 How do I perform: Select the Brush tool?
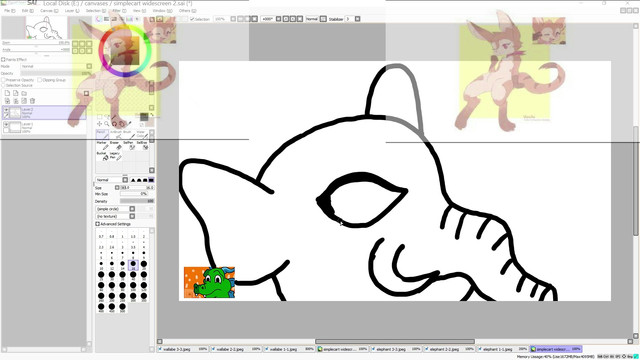pyautogui.click(x=128, y=134)
